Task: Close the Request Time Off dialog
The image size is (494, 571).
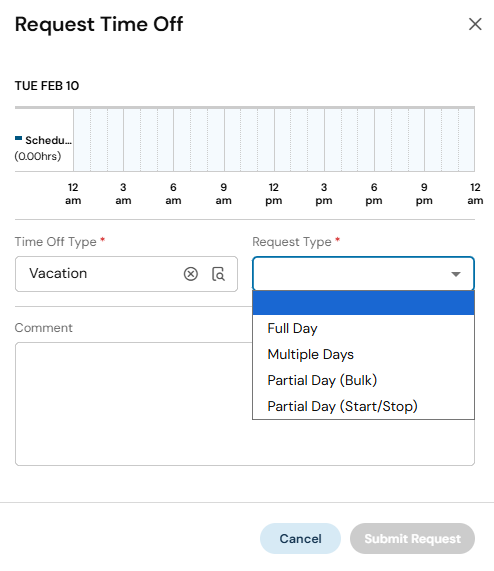Action: point(475,24)
